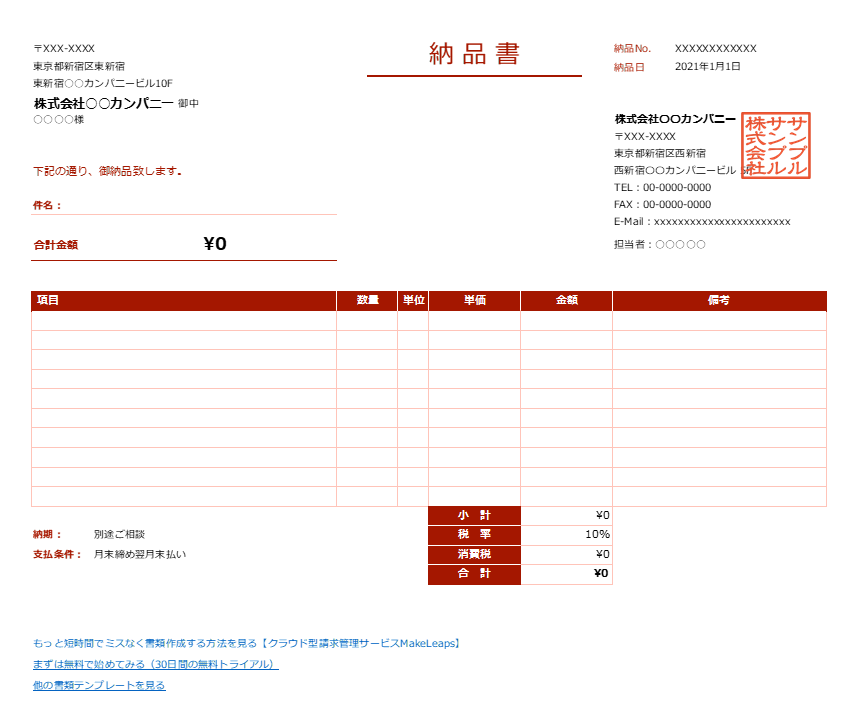The image size is (858, 720).
Task: Open the MakeLeaps cloud invoicing service link
Action: pyautogui.click(x=246, y=643)
